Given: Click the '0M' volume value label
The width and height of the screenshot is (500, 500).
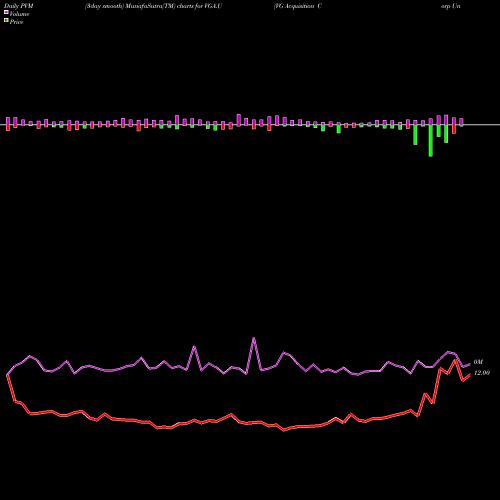Looking at the screenshot, I should coord(478,362).
